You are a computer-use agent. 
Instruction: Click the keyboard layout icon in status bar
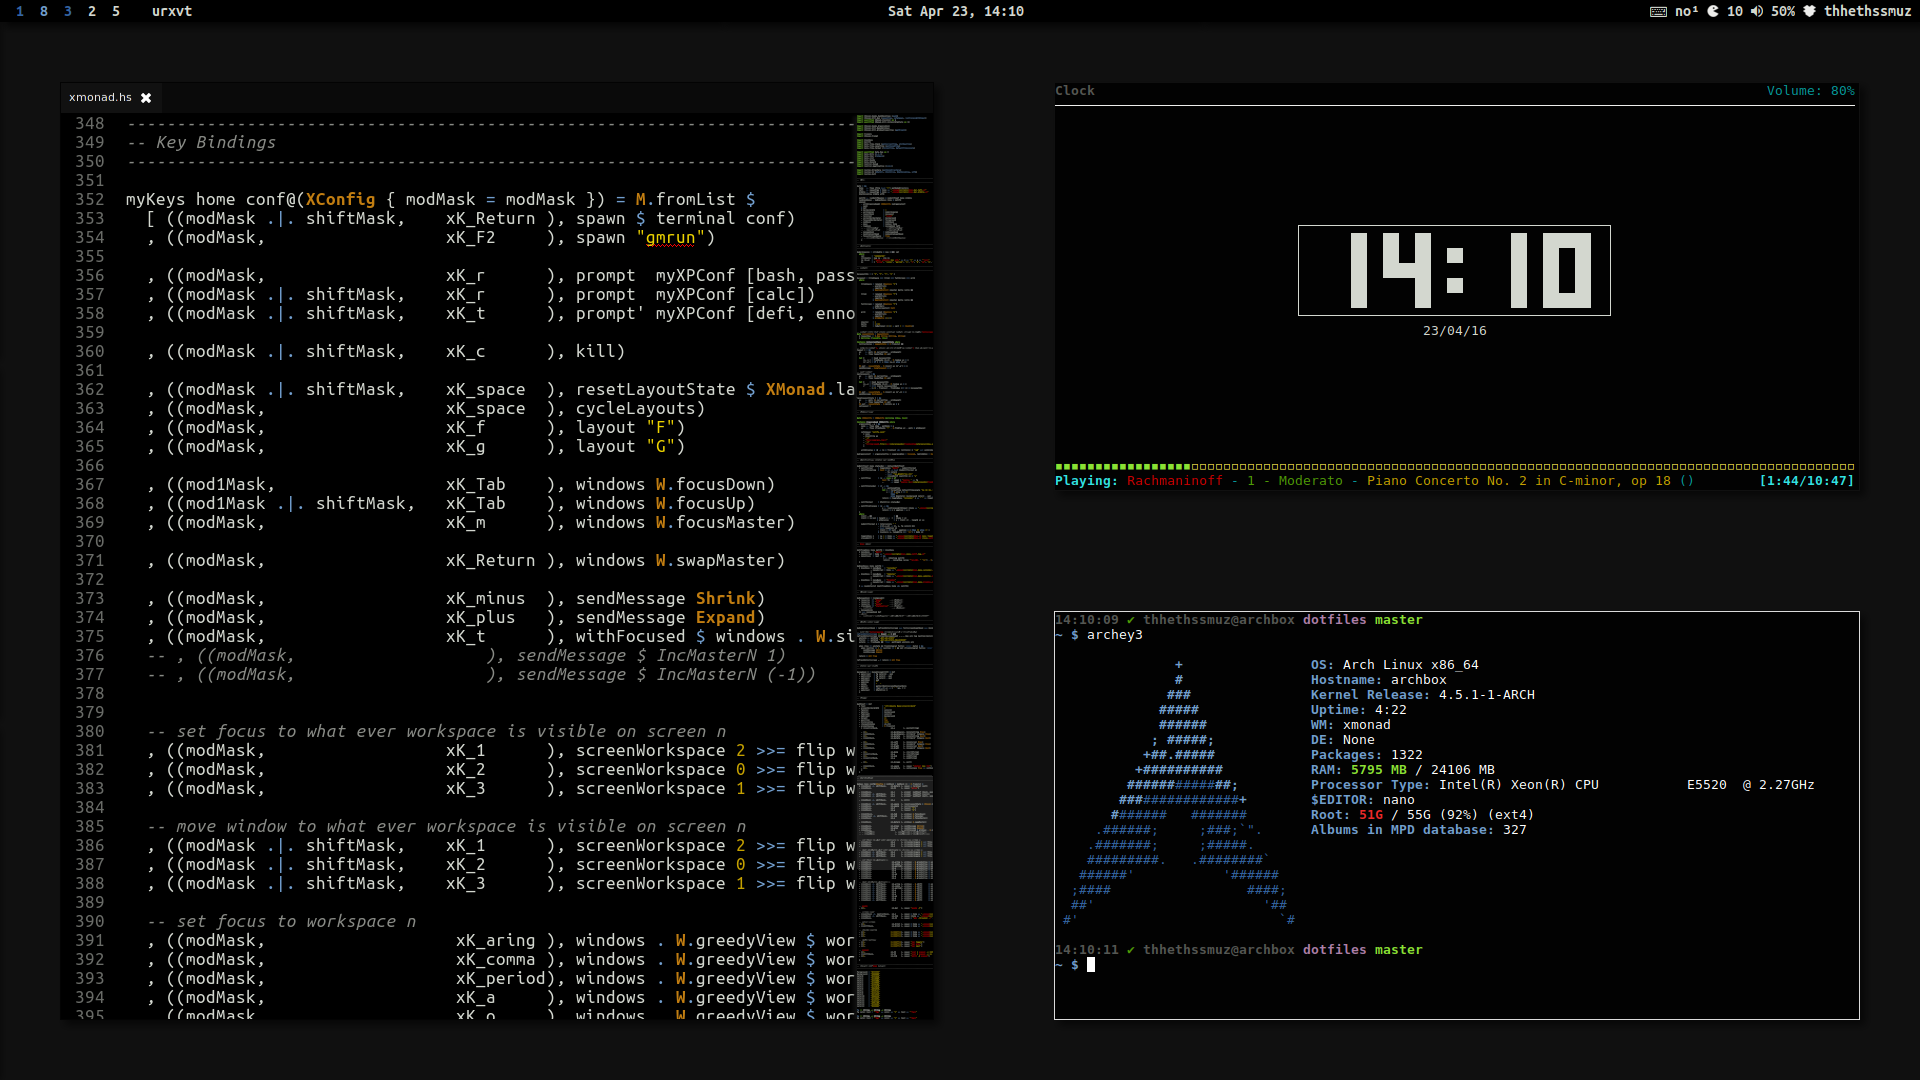1658,11
